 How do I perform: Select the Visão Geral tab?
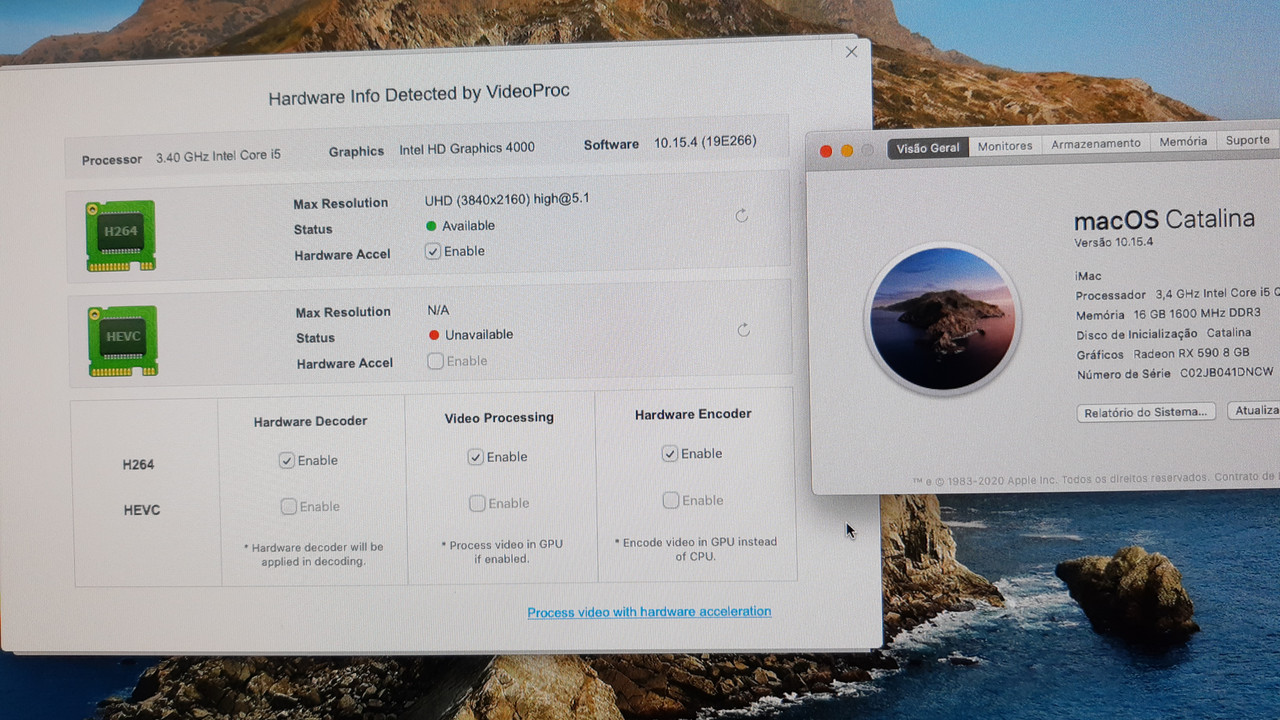click(928, 148)
